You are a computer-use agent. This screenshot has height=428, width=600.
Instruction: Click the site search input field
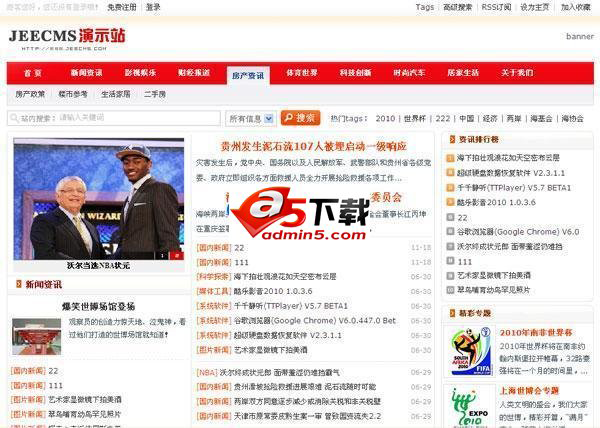pos(114,118)
